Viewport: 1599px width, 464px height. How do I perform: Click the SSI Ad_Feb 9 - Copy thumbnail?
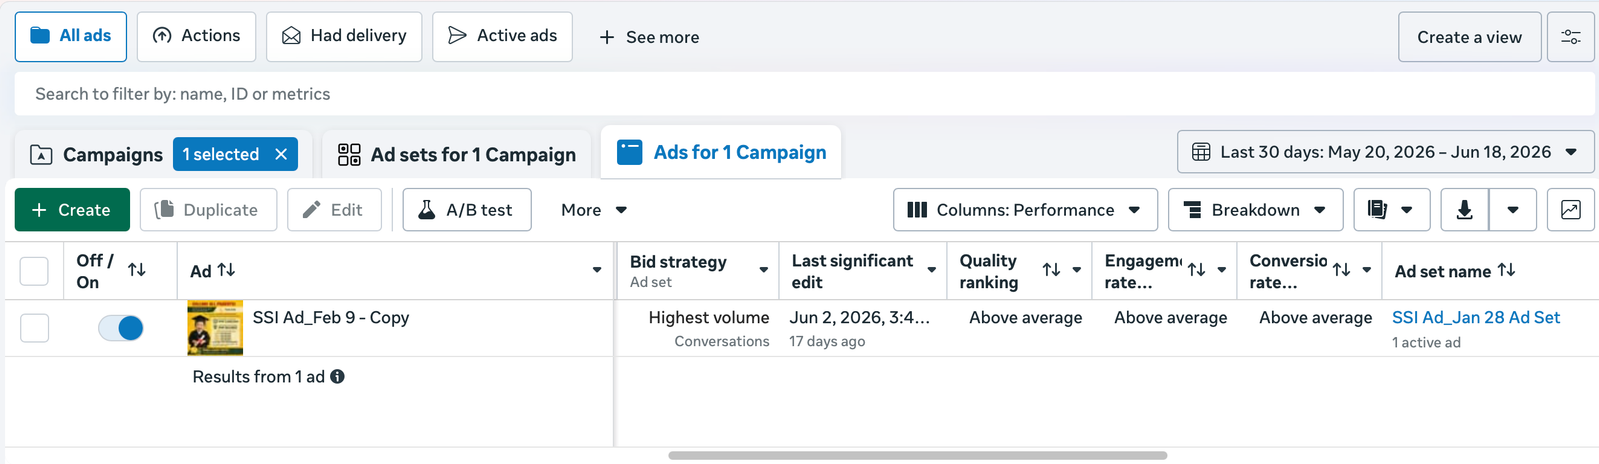tap(215, 328)
